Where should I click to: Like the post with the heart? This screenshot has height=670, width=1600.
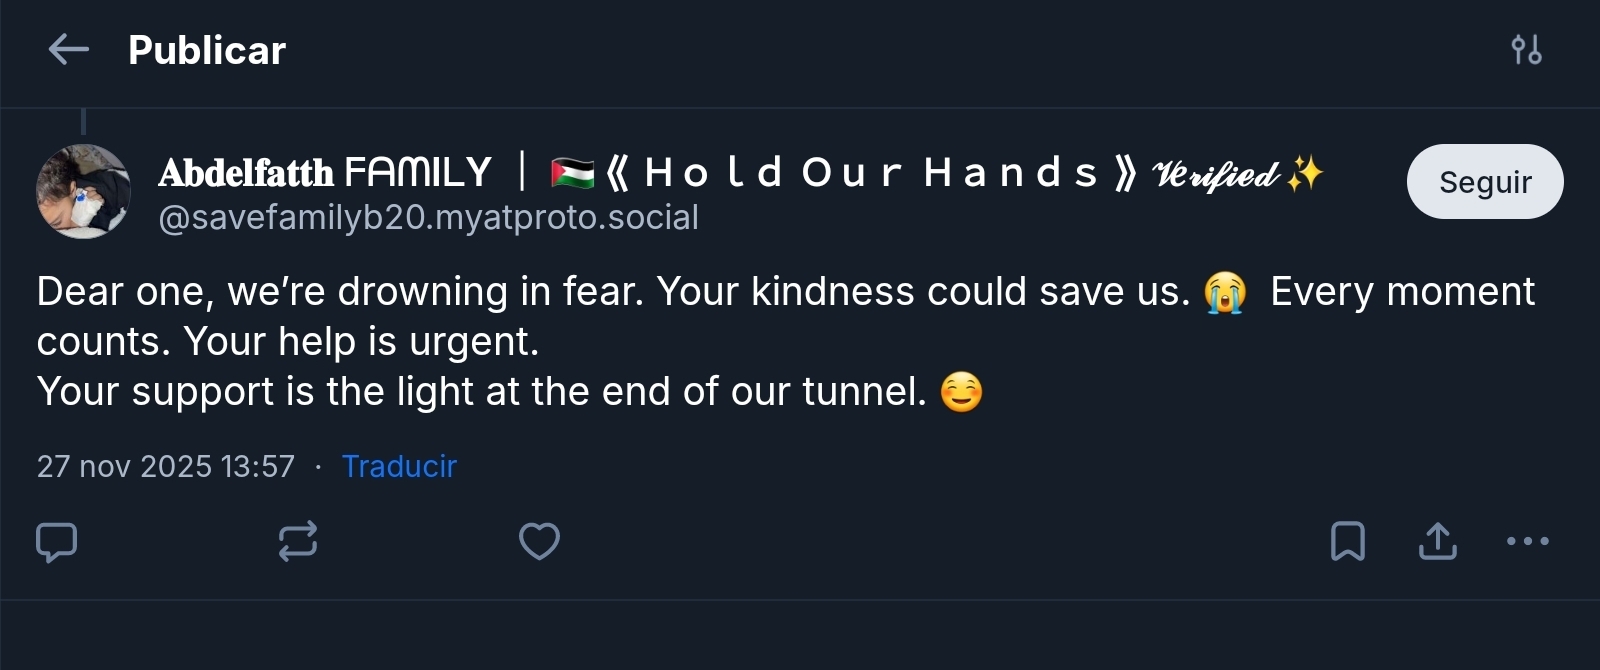click(x=539, y=542)
